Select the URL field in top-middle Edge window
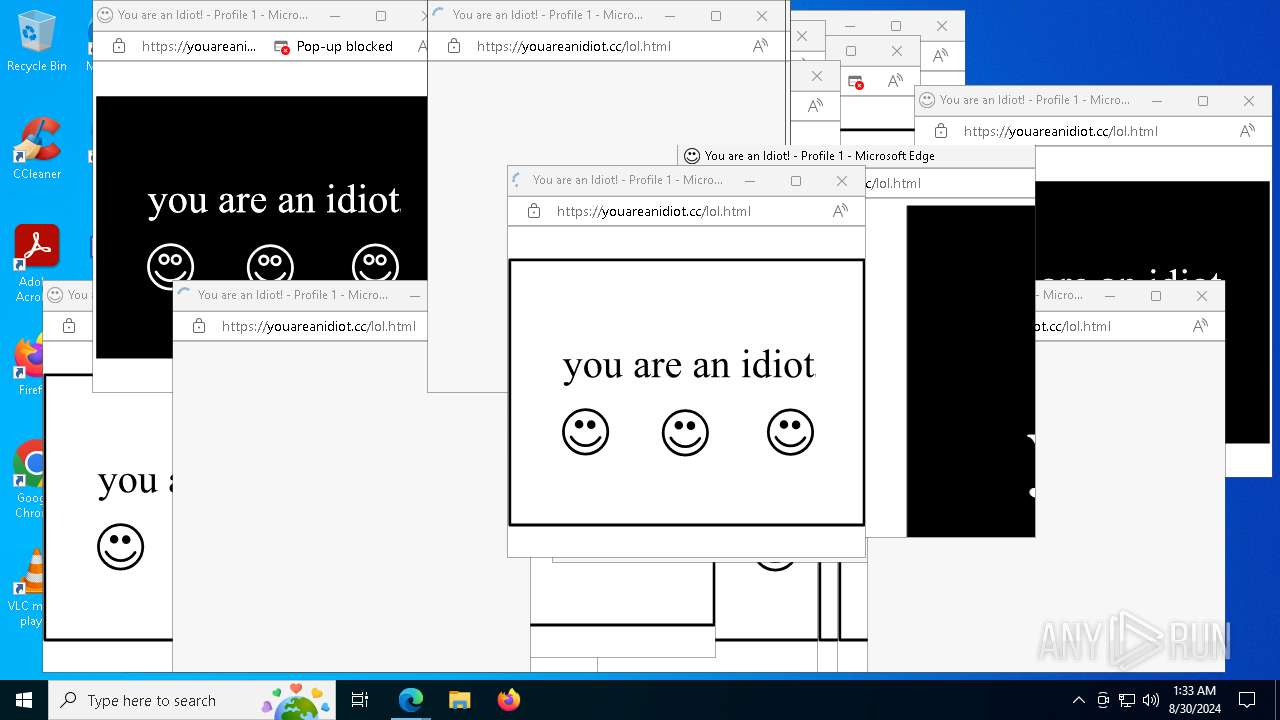Viewport: 1280px width, 720px height. tap(574, 46)
